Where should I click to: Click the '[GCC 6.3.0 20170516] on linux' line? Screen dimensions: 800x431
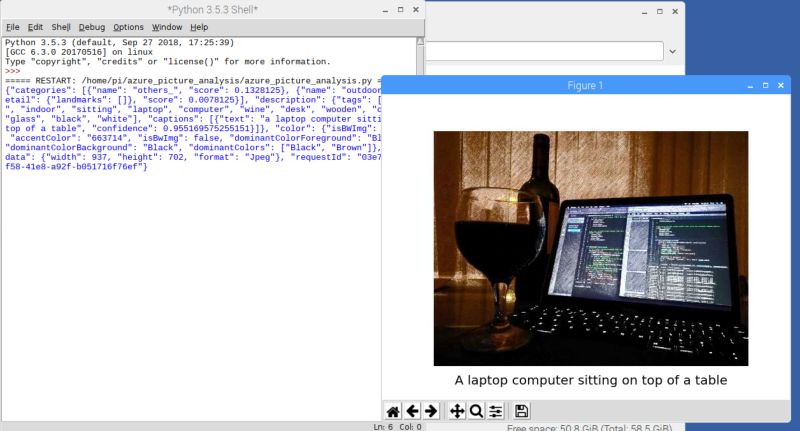tap(79, 52)
